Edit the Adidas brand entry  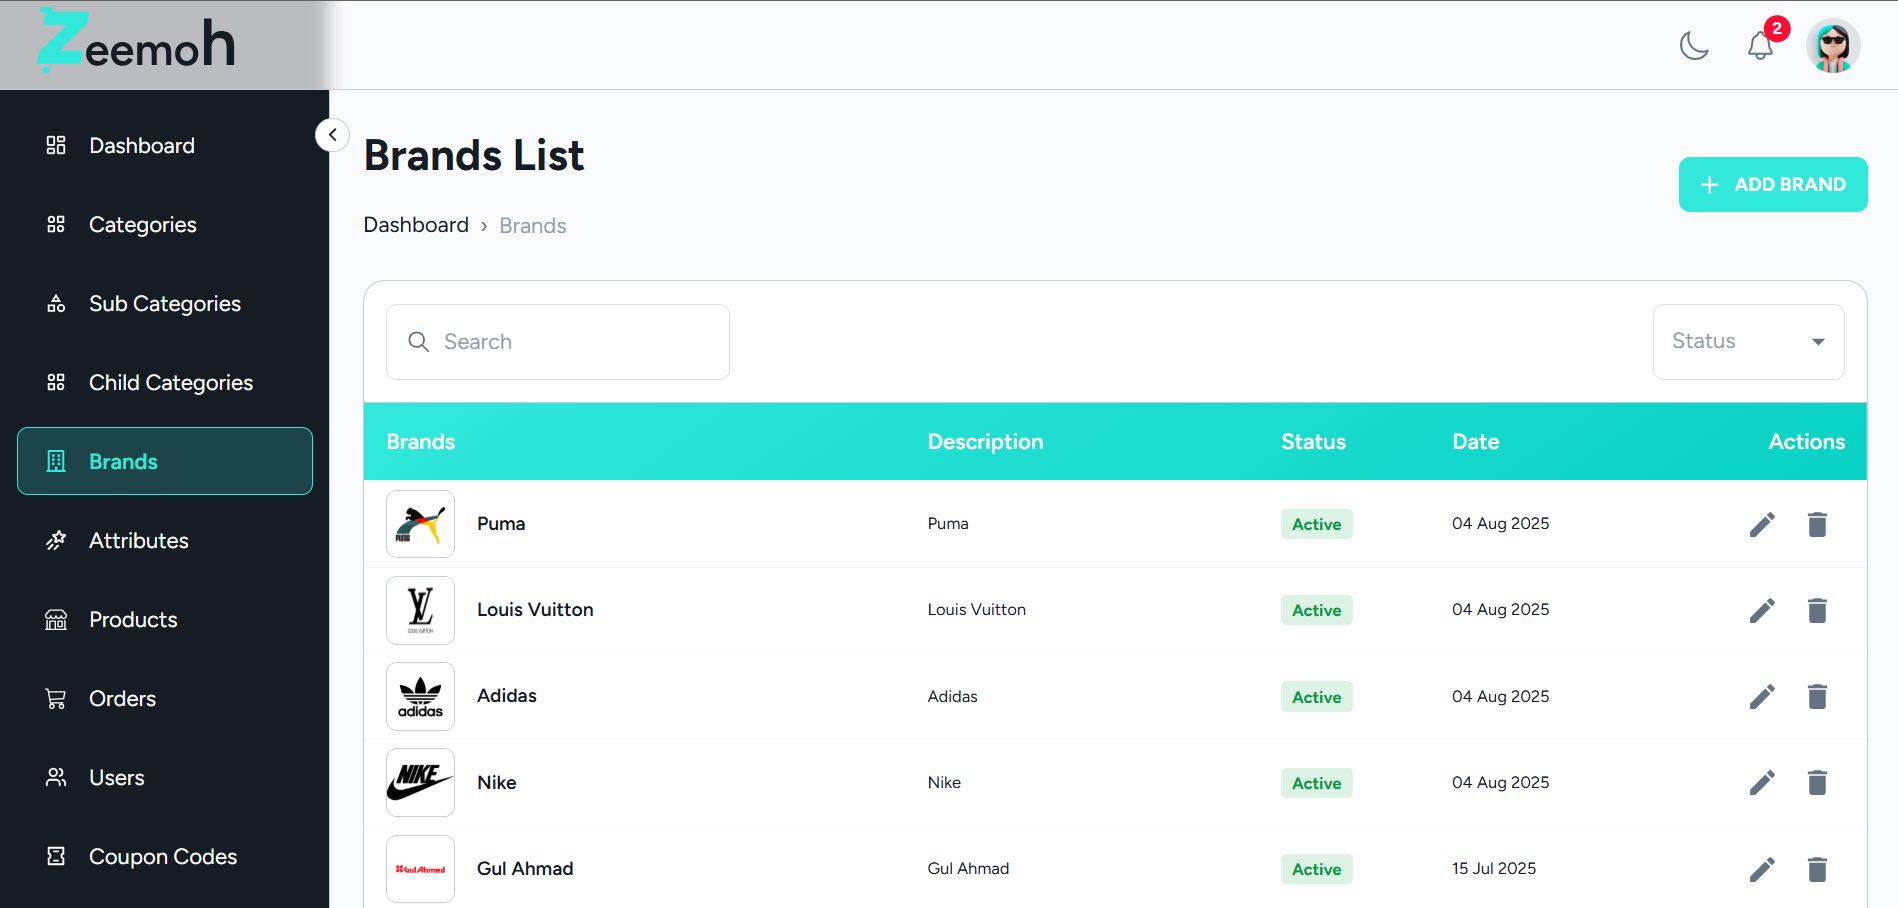[x=1762, y=697]
